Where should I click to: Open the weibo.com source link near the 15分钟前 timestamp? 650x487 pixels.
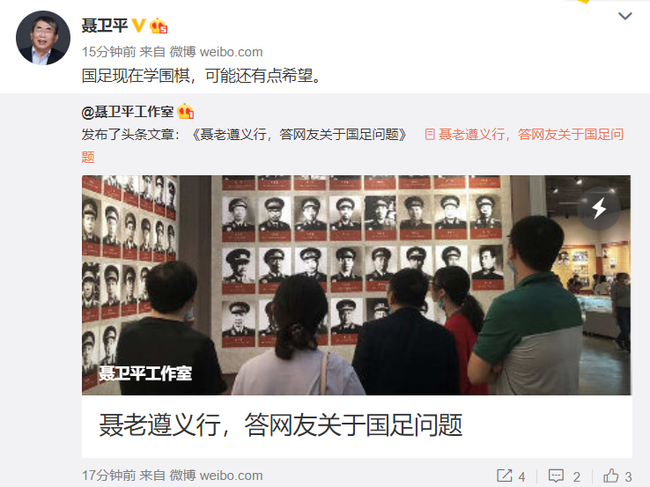231,52
